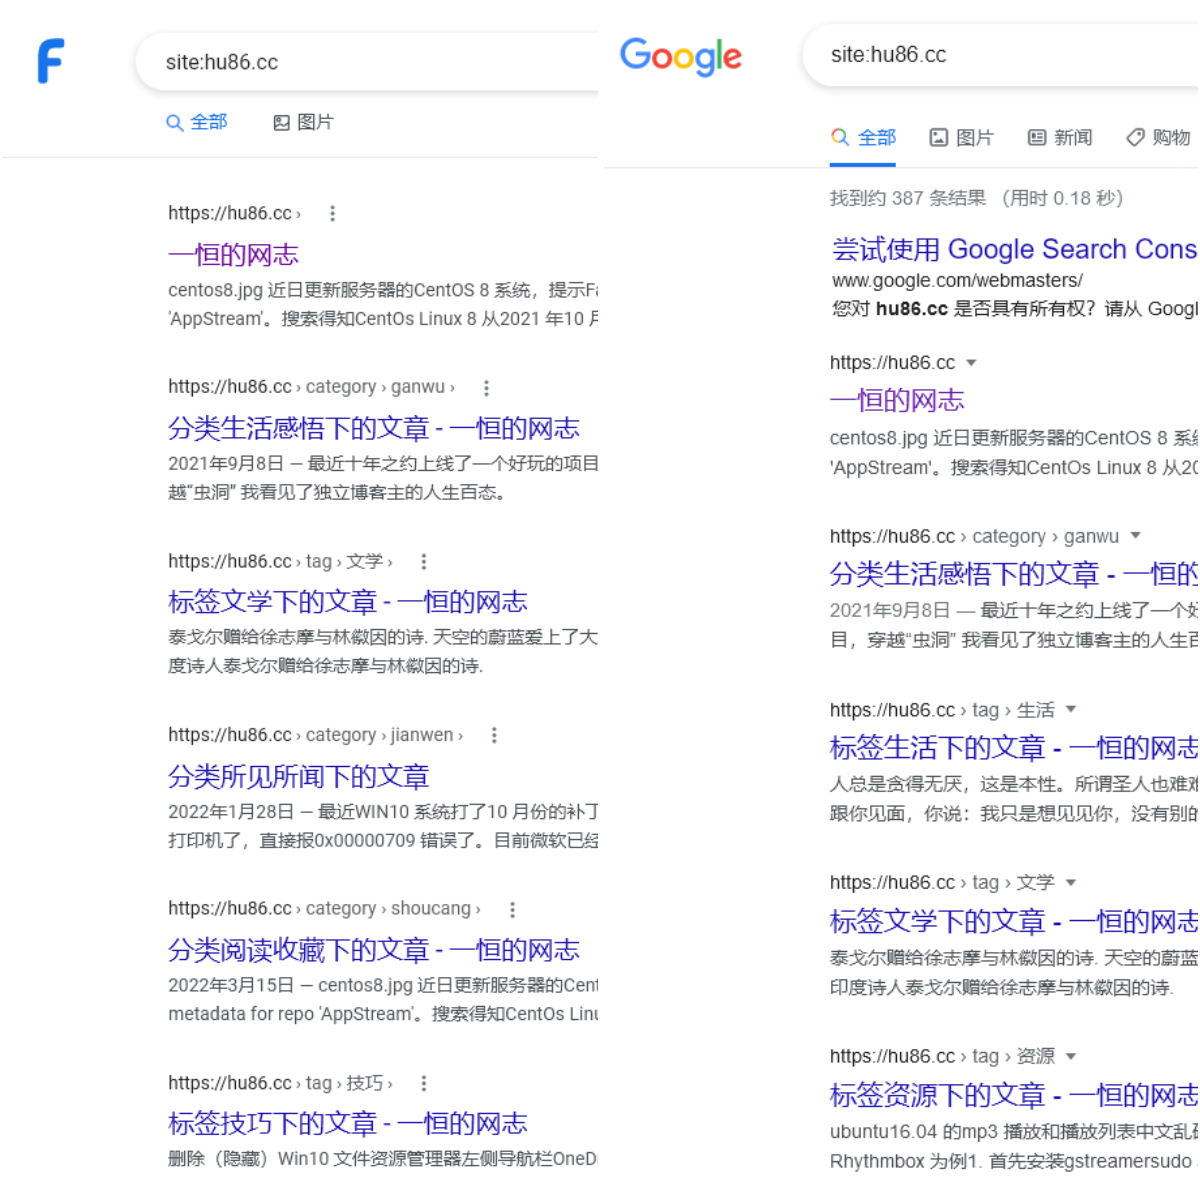Open the more-options dots beside category › shoucang in left results
1200x1200 pixels.
click(x=513, y=909)
